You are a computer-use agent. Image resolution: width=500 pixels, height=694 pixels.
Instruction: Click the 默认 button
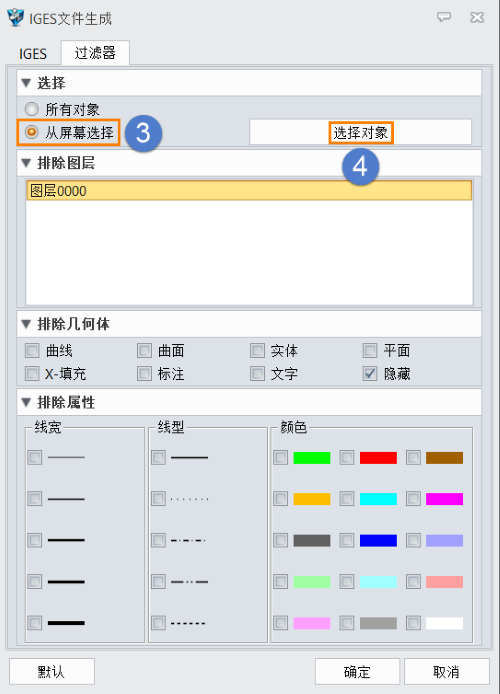point(51,672)
